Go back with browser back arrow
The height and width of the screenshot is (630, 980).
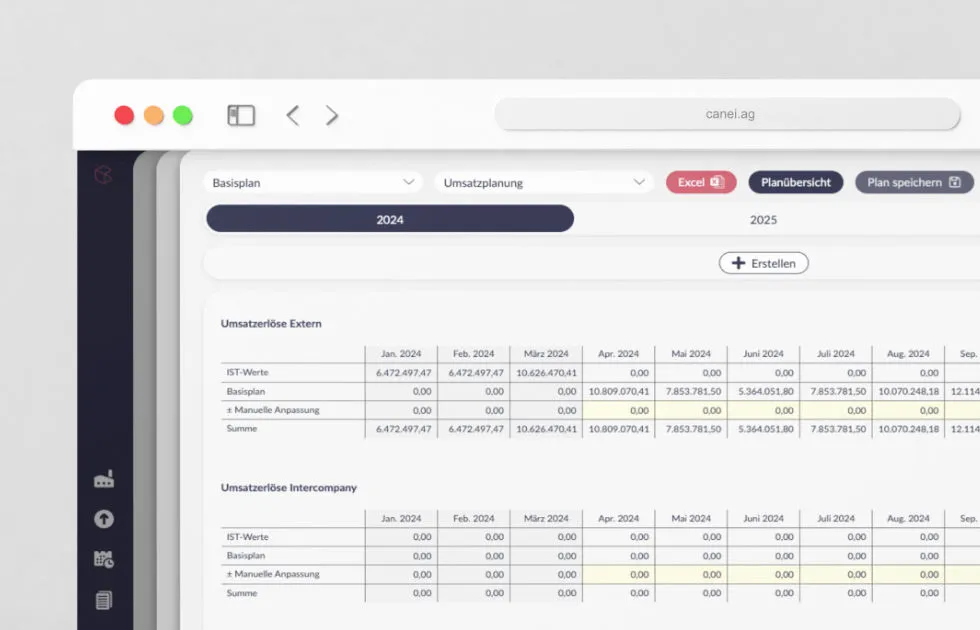292,115
